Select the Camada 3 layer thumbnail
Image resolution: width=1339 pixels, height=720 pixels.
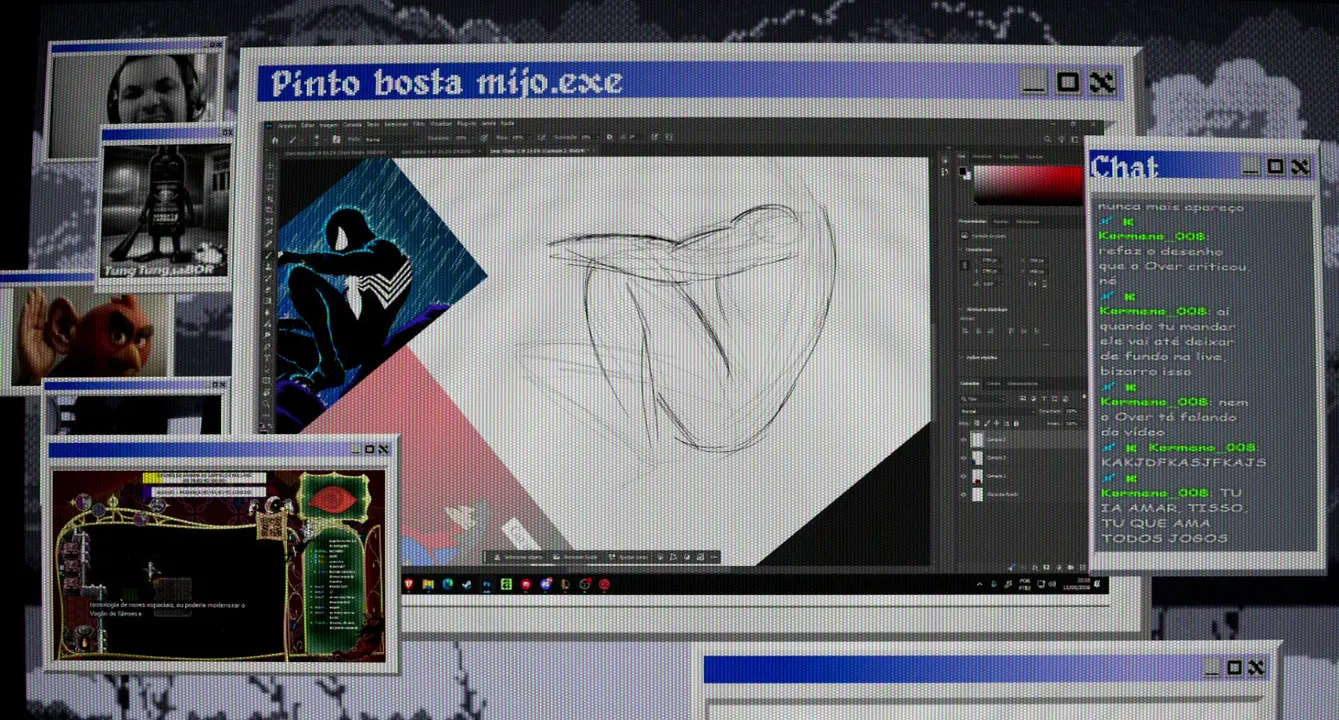(977, 440)
